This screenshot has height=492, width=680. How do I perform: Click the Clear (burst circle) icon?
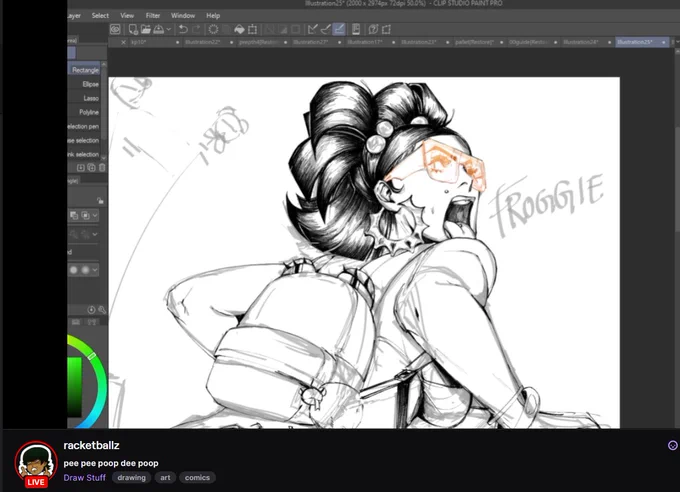pos(213,29)
